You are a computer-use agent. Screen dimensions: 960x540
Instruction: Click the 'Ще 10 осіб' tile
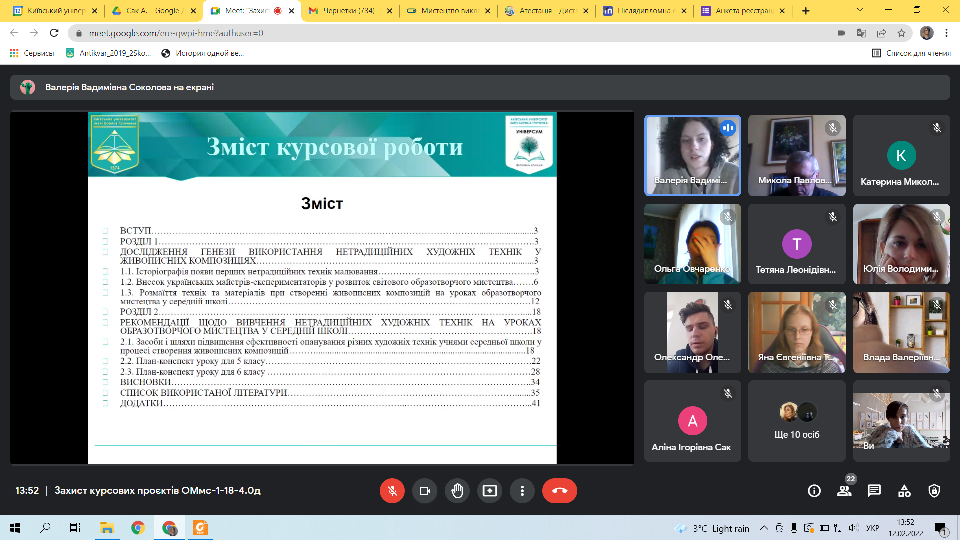tap(797, 420)
